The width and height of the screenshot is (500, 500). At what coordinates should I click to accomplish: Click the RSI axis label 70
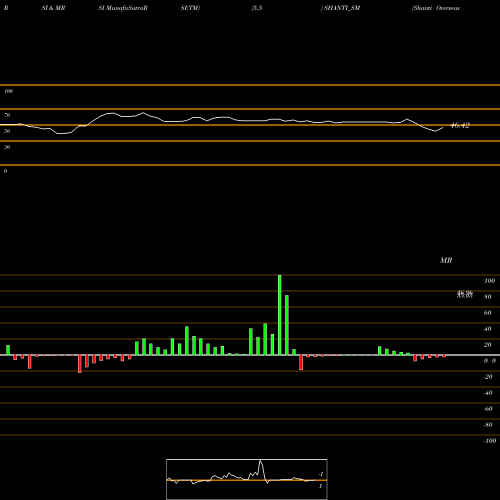pyautogui.click(x=7, y=115)
